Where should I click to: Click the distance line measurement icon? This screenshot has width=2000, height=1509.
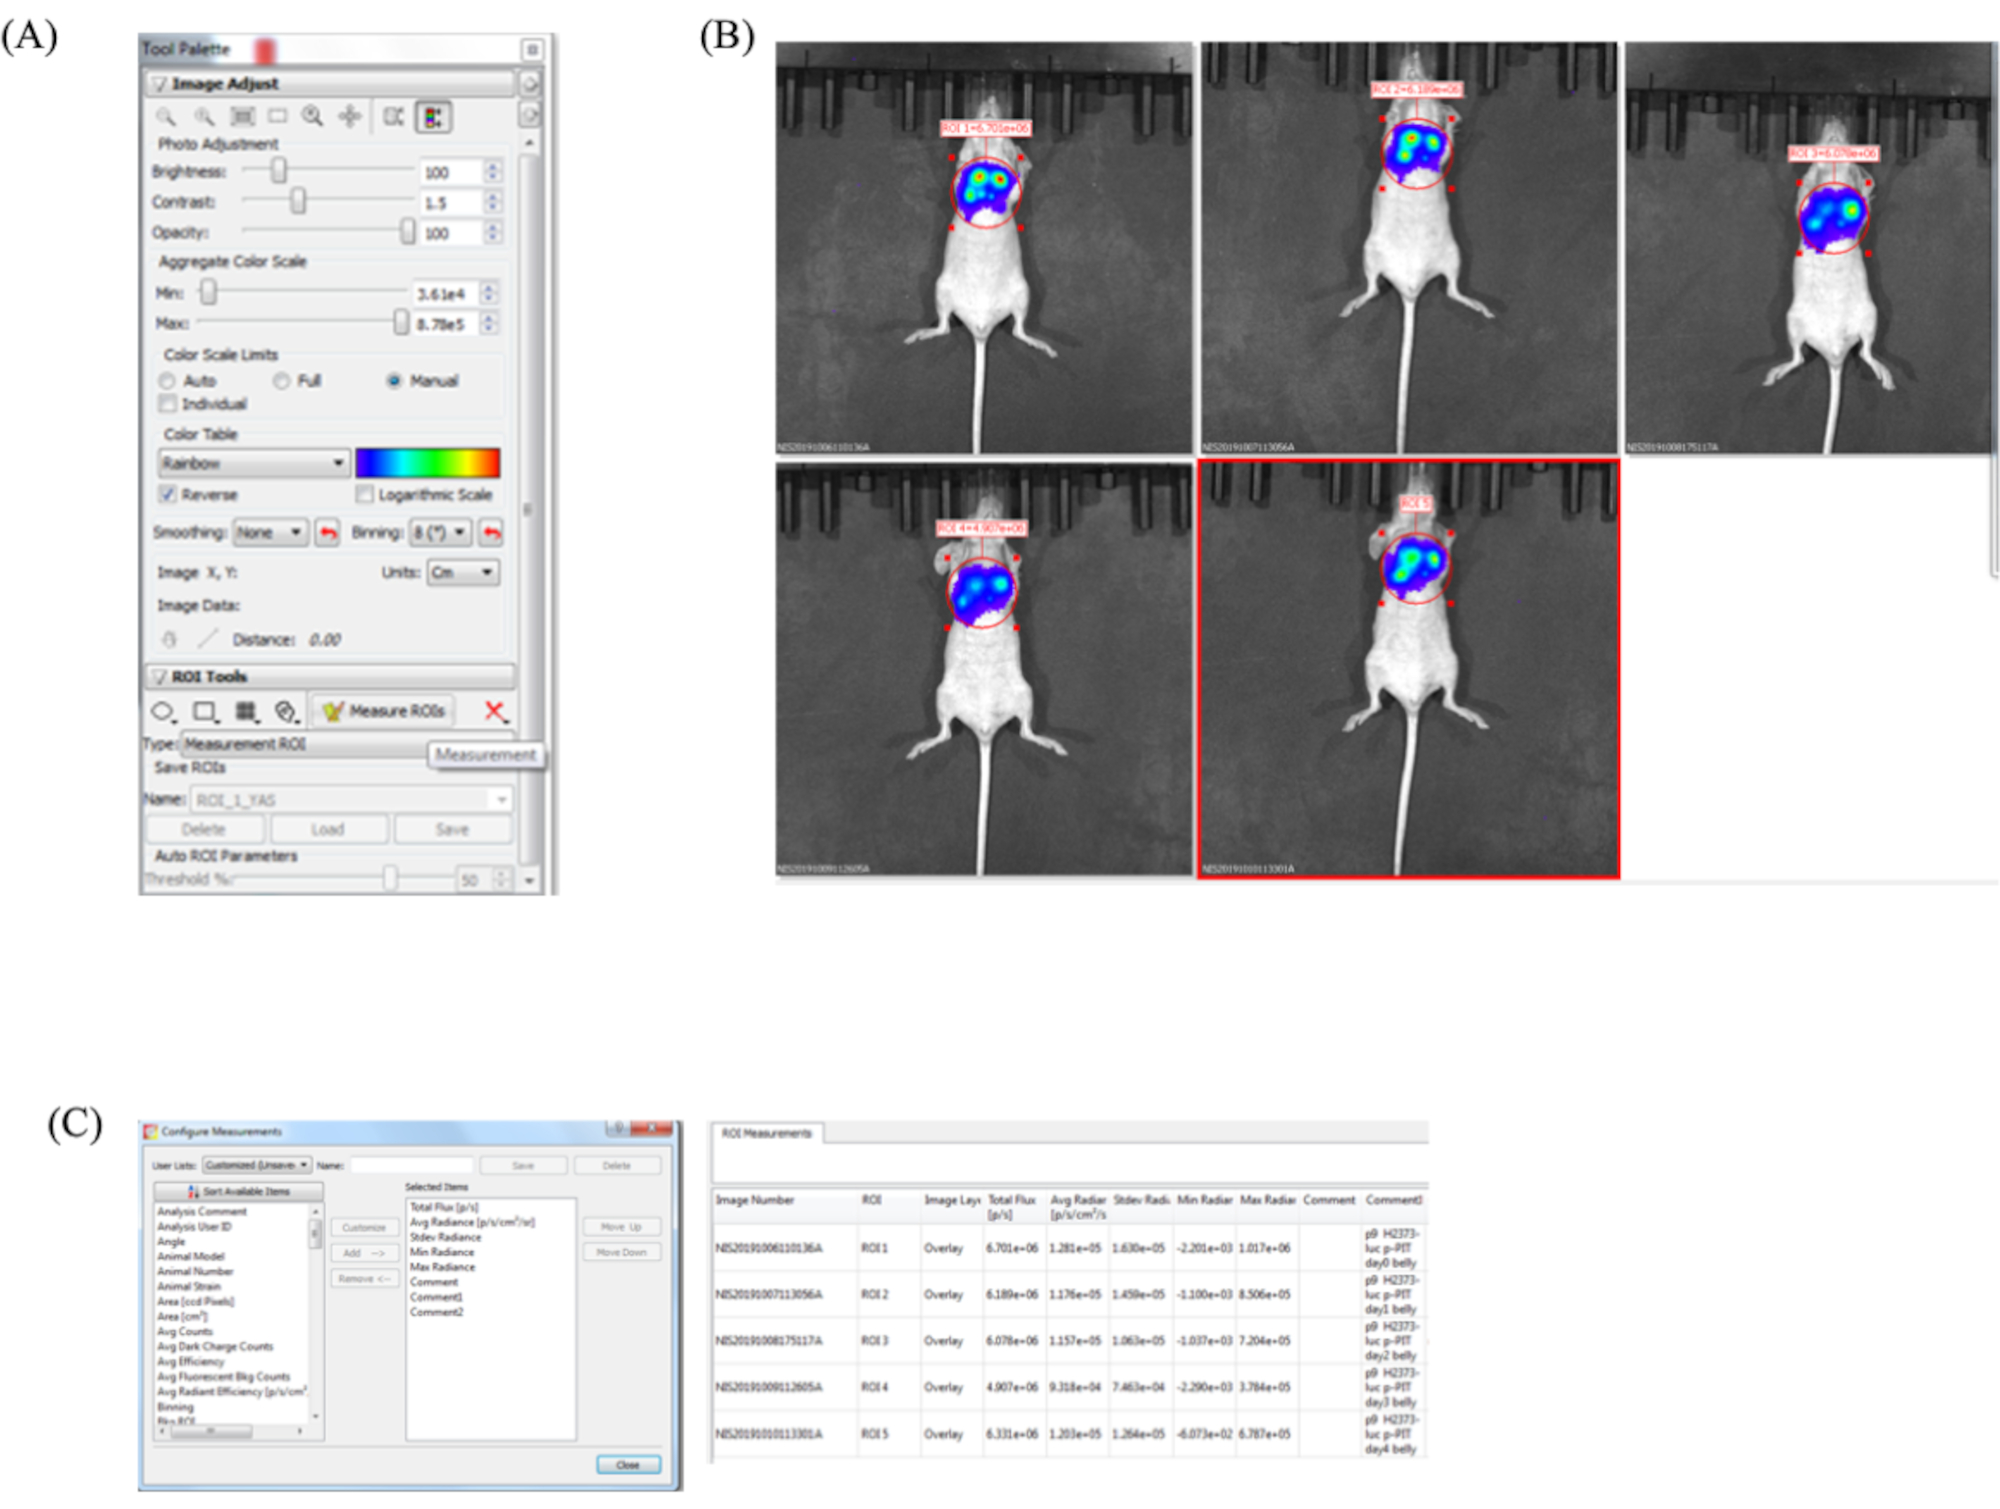208,639
